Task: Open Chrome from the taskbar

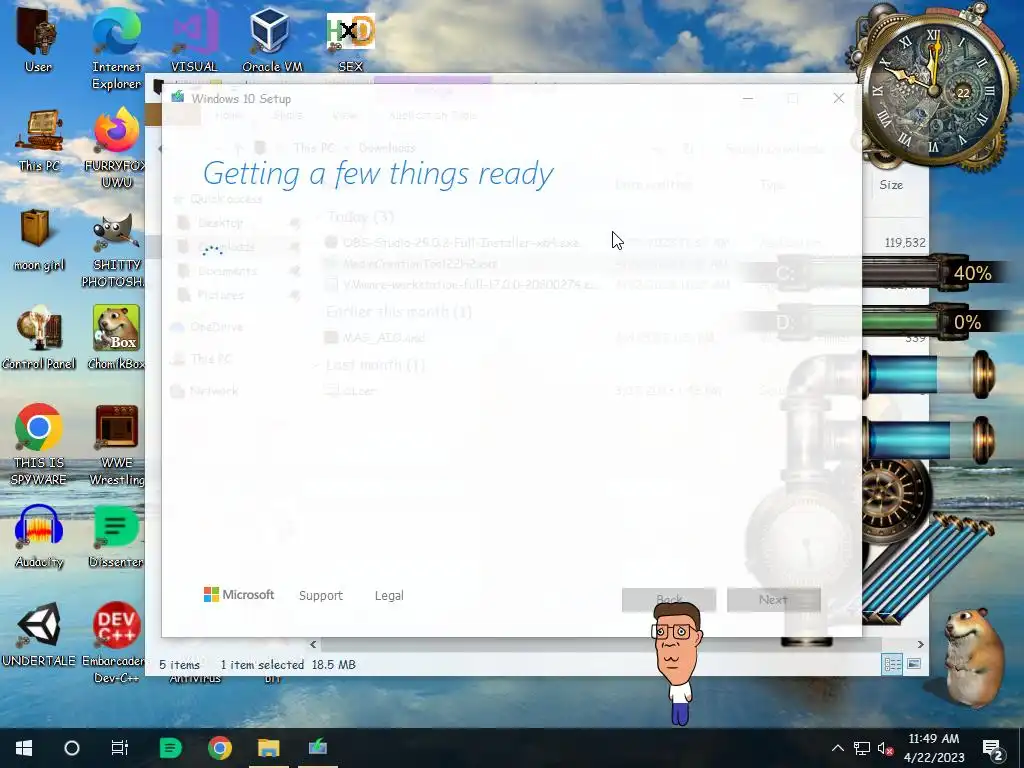Action: (x=219, y=748)
